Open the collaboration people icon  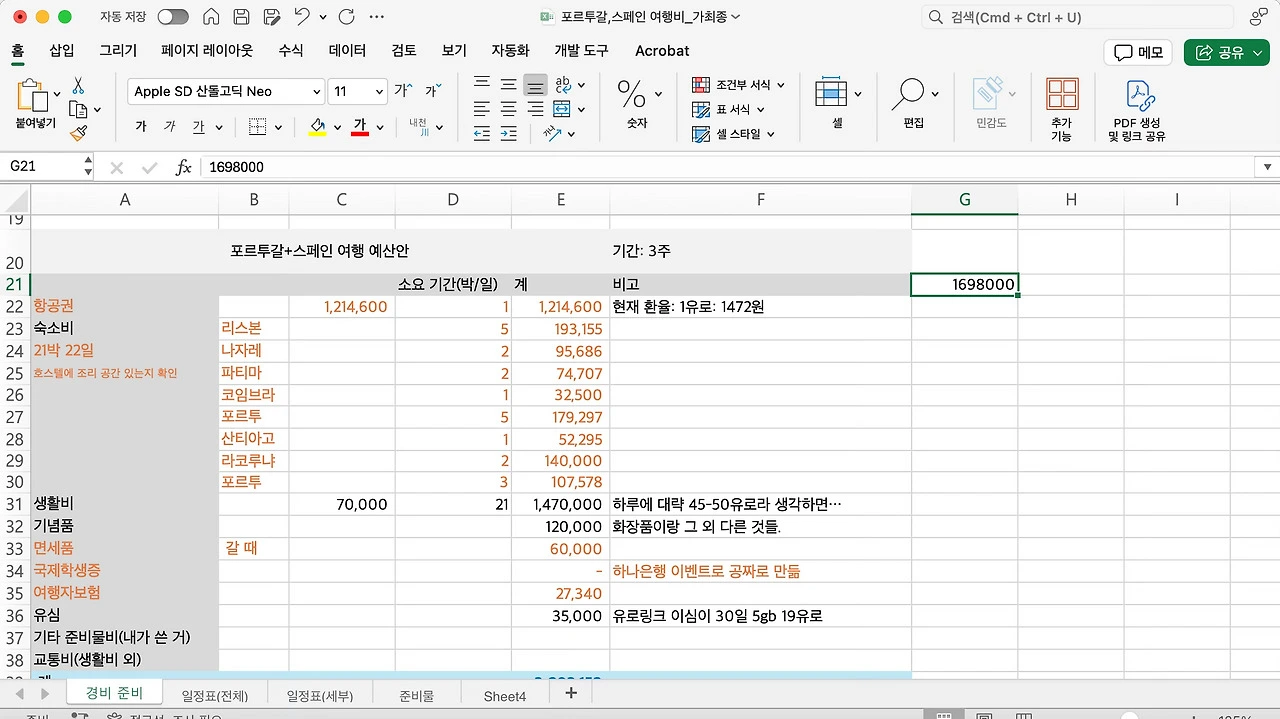click(x=1259, y=17)
